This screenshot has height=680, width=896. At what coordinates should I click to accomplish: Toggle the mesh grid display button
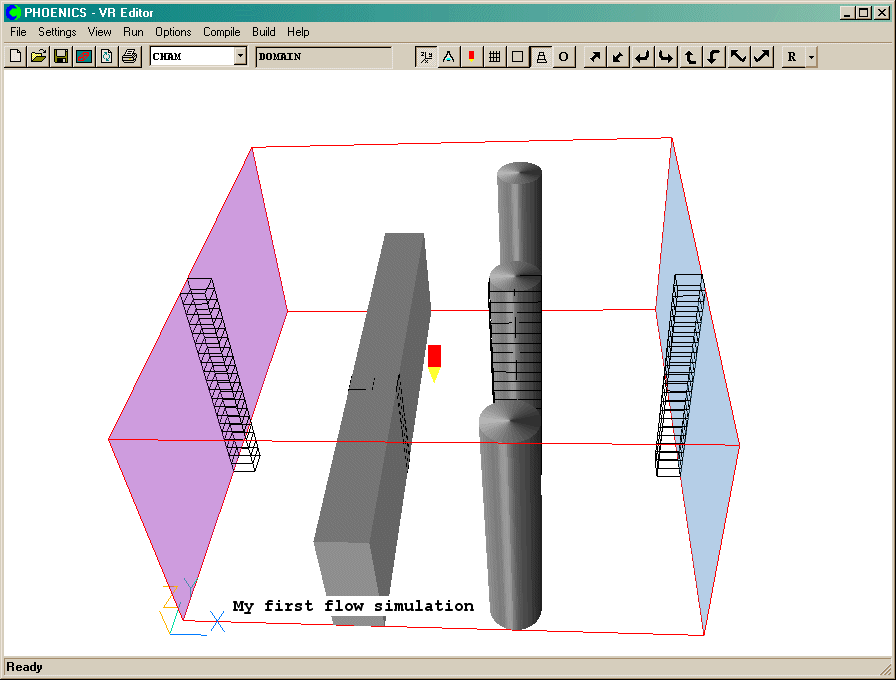click(x=494, y=57)
